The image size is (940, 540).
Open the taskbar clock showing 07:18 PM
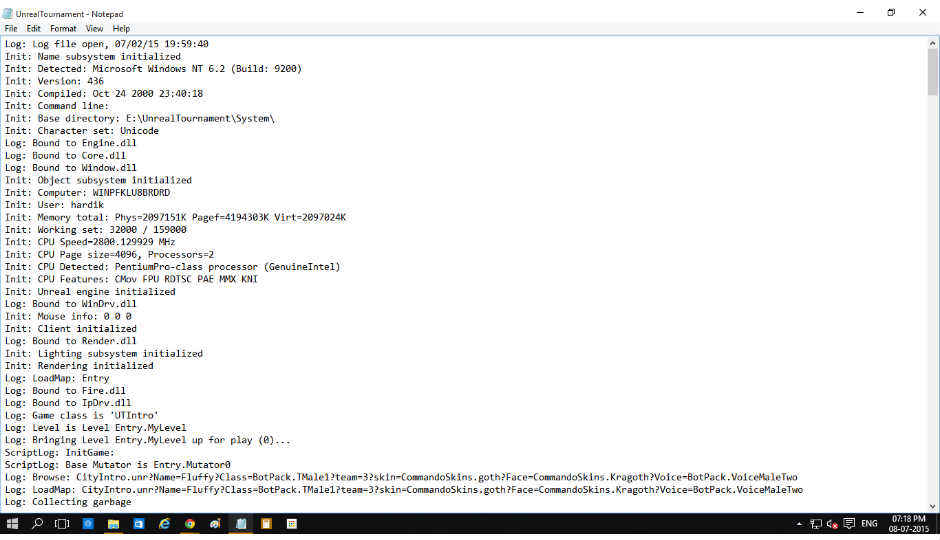tap(908, 524)
